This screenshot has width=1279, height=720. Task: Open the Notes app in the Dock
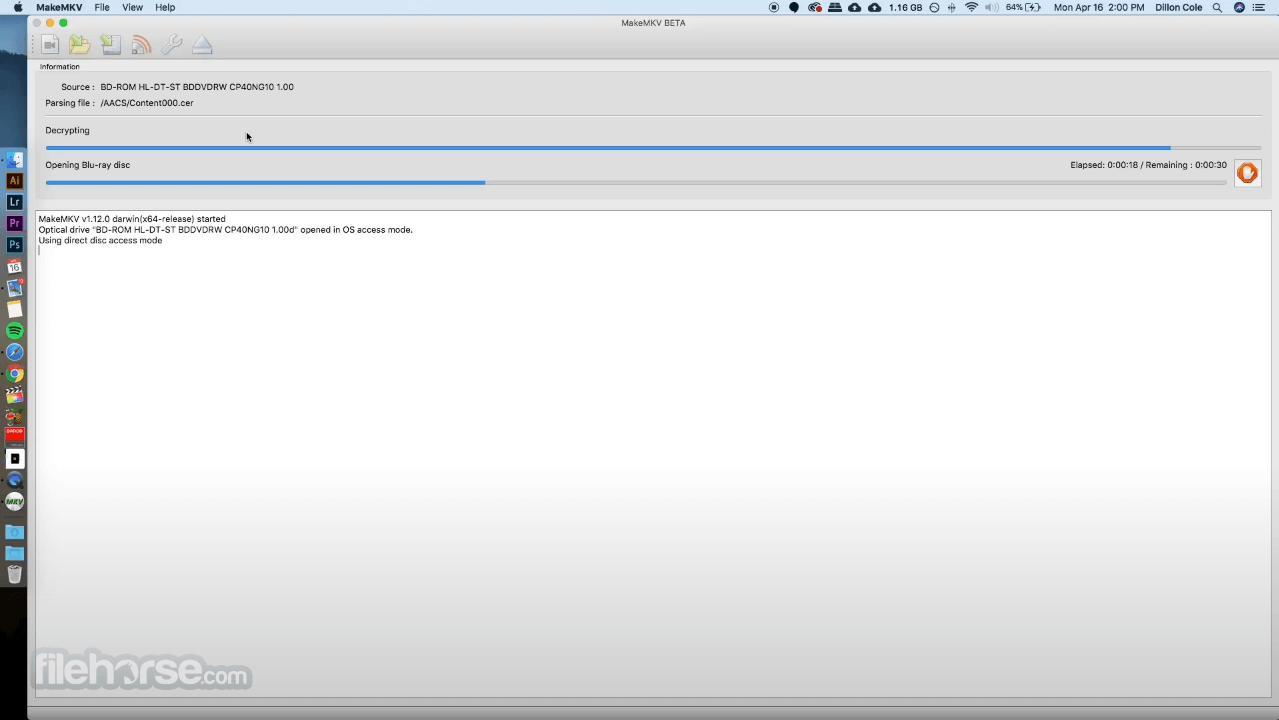15,309
